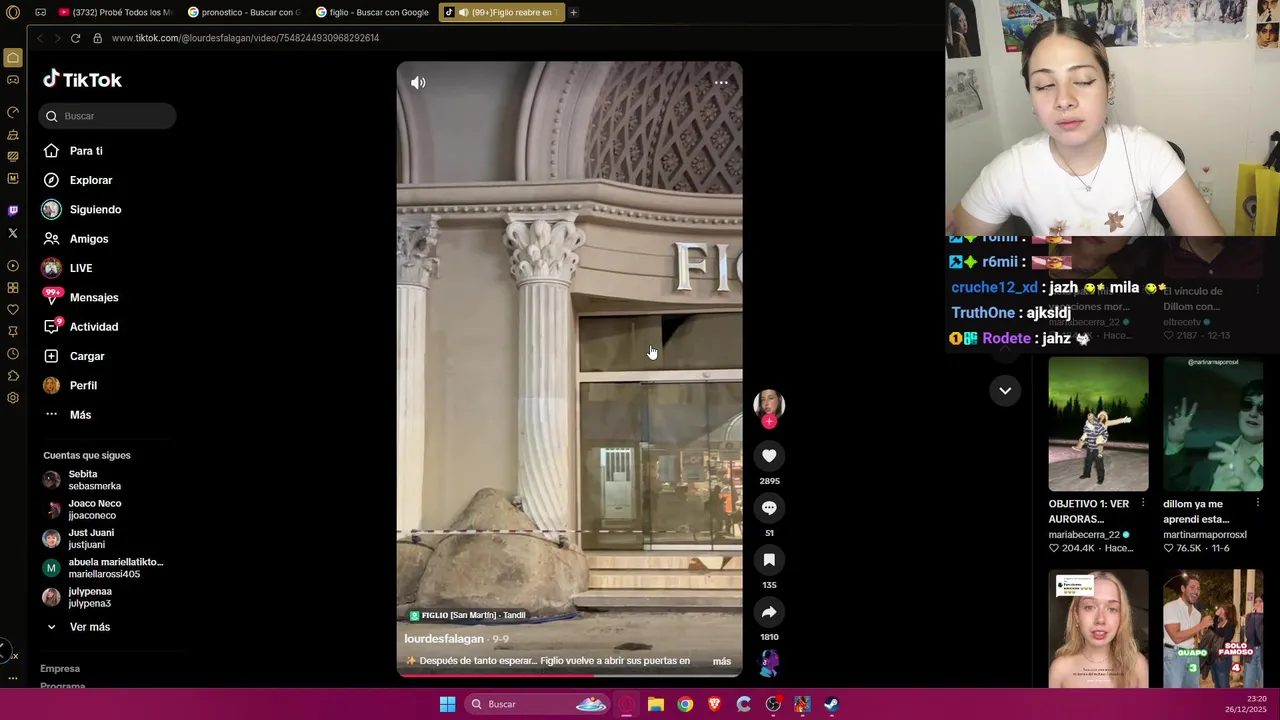
Task: Open Steam from taskbar
Action: coord(831,704)
